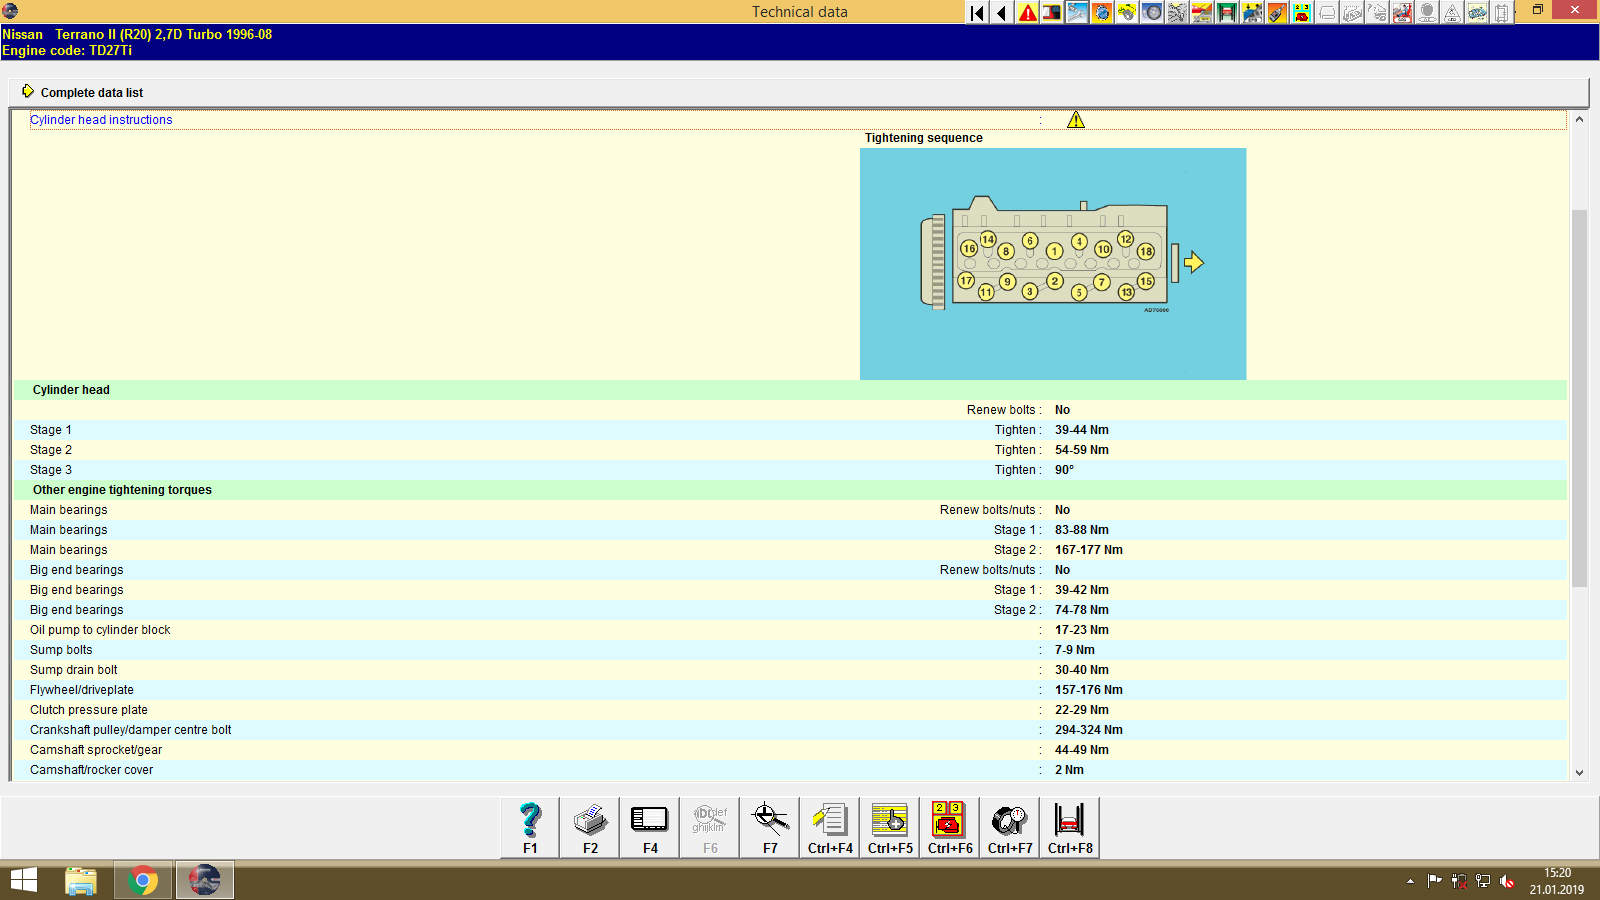Open engine diagrams via Ctrl+F6 icon
Screen dimensions: 1600x900
click(949, 827)
